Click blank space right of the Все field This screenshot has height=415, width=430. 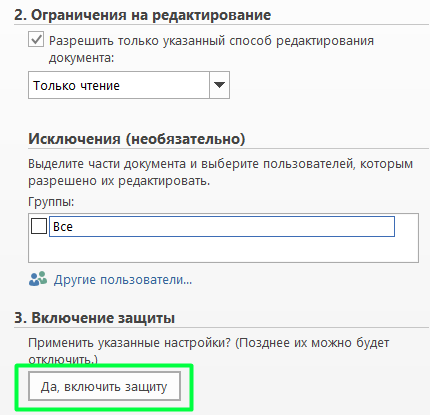click(x=406, y=226)
